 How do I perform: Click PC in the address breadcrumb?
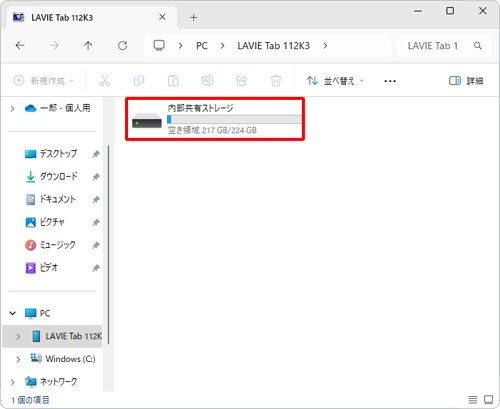[x=202, y=46]
